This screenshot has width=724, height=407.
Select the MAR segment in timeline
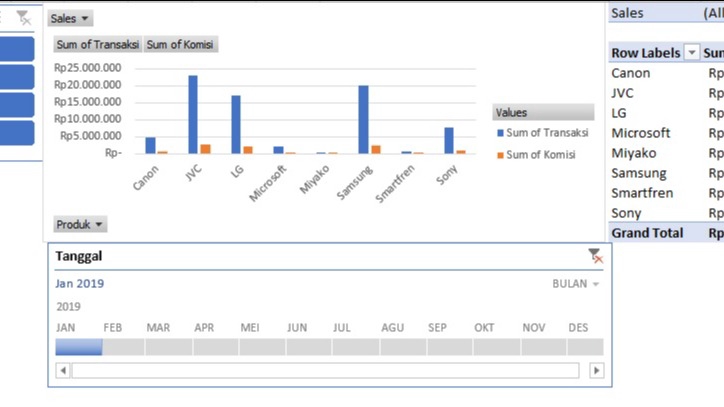(169, 347)
